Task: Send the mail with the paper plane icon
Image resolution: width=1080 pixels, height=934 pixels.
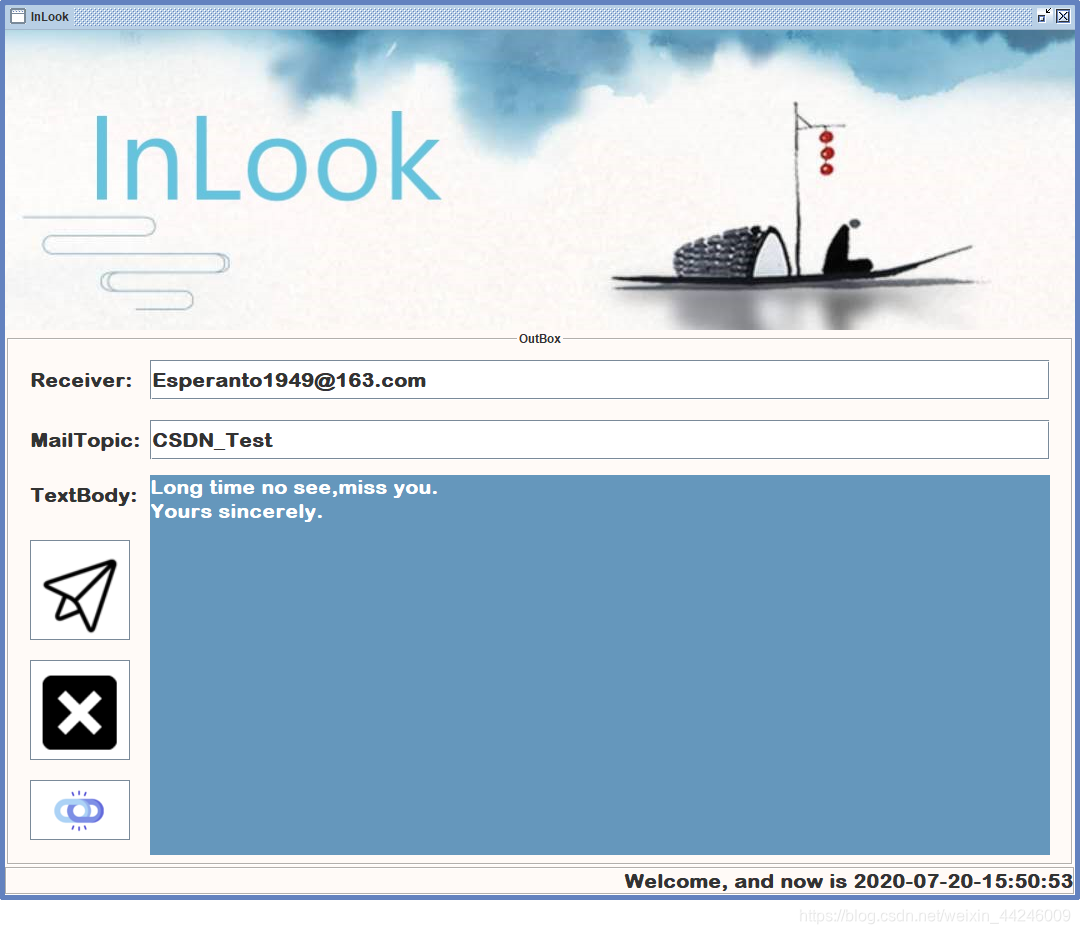Action: point(80,590)
